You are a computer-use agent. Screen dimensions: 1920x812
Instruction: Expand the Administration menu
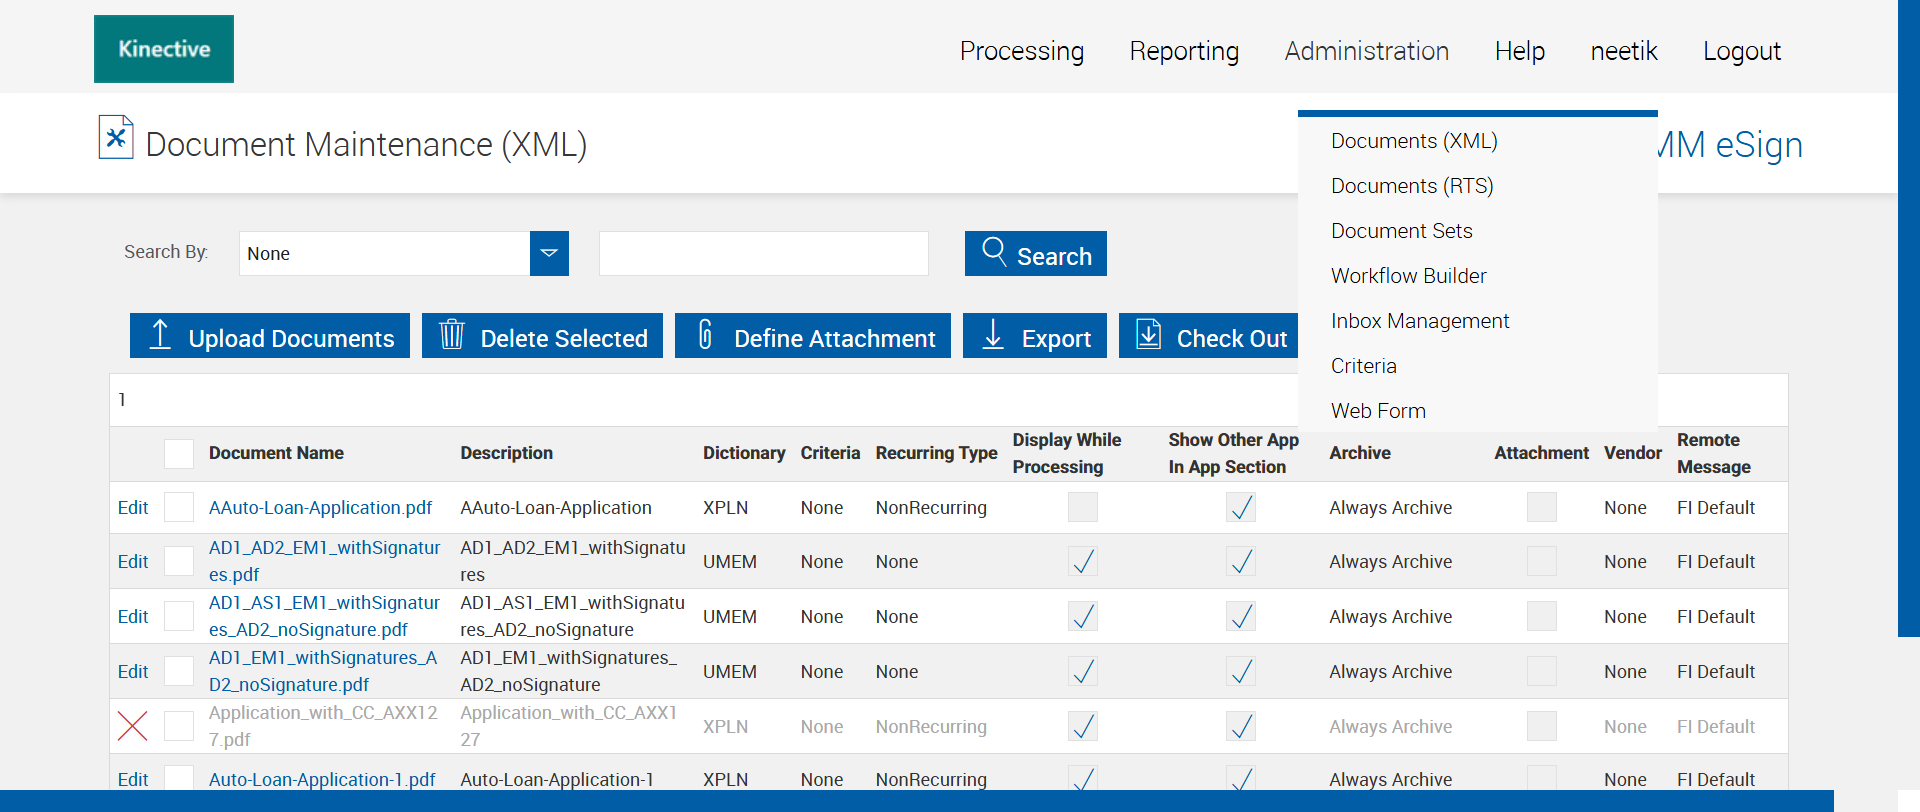[x=1366, y=51]
